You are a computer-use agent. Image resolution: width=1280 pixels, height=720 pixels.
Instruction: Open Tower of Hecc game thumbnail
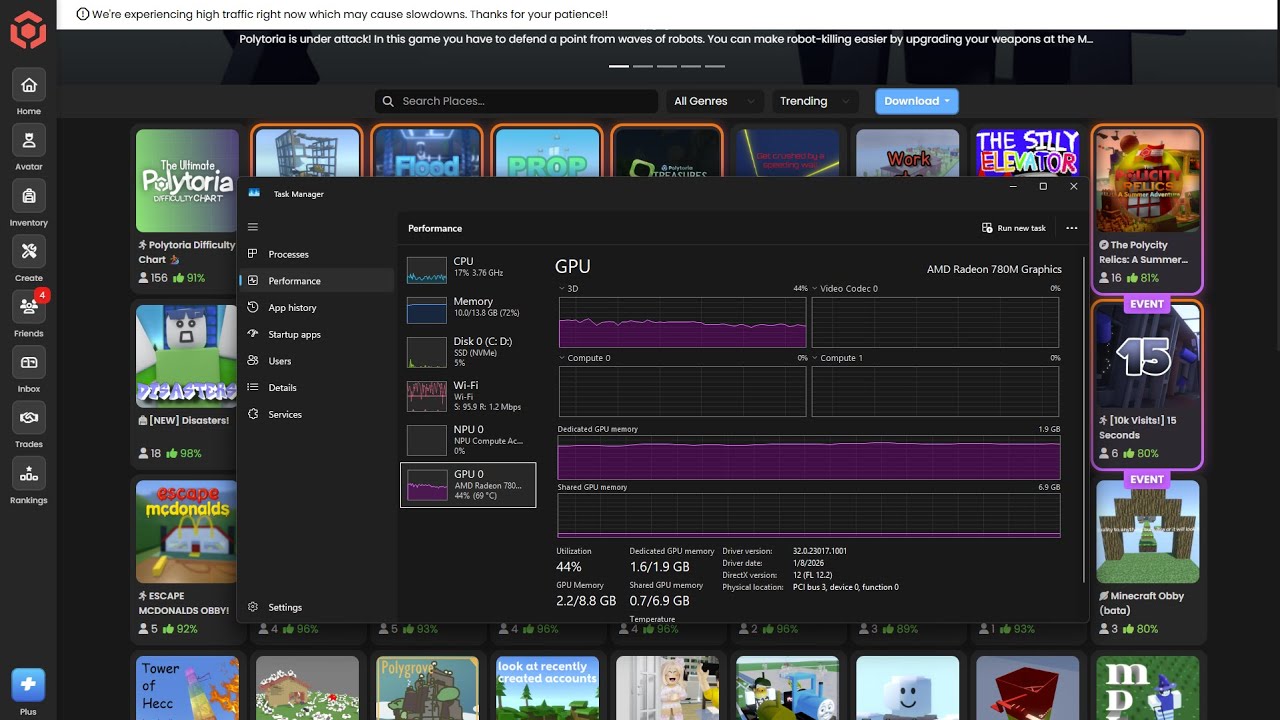[187, 688]
